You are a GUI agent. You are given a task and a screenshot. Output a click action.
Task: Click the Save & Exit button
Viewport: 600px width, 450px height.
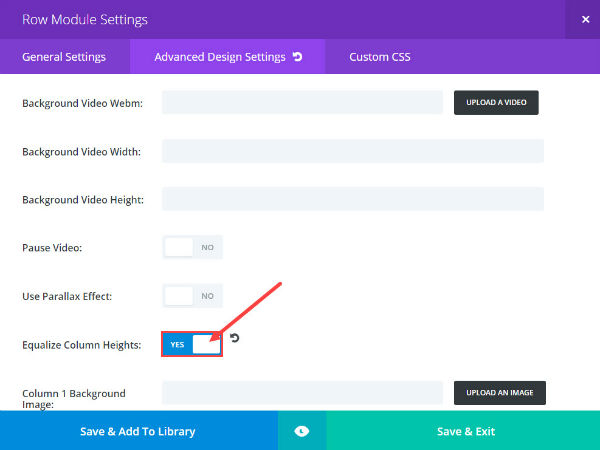tap(466, 431)
